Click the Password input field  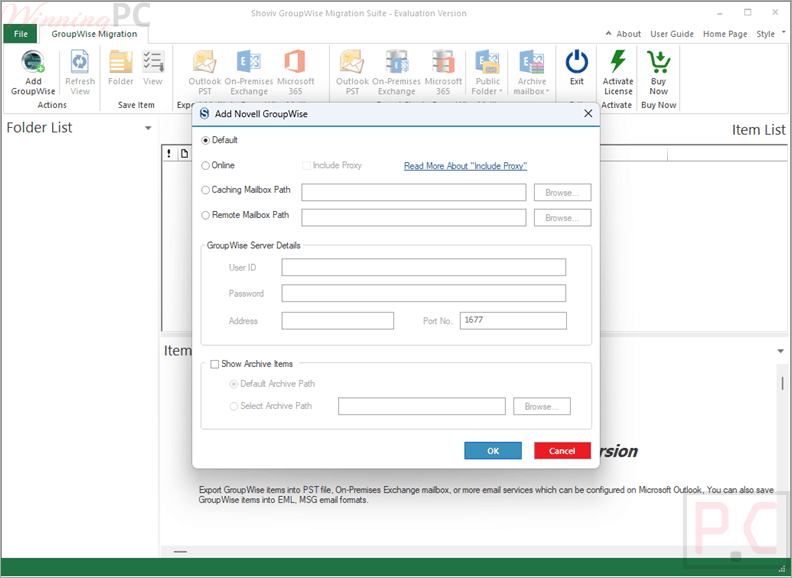(x=423, y=293)
